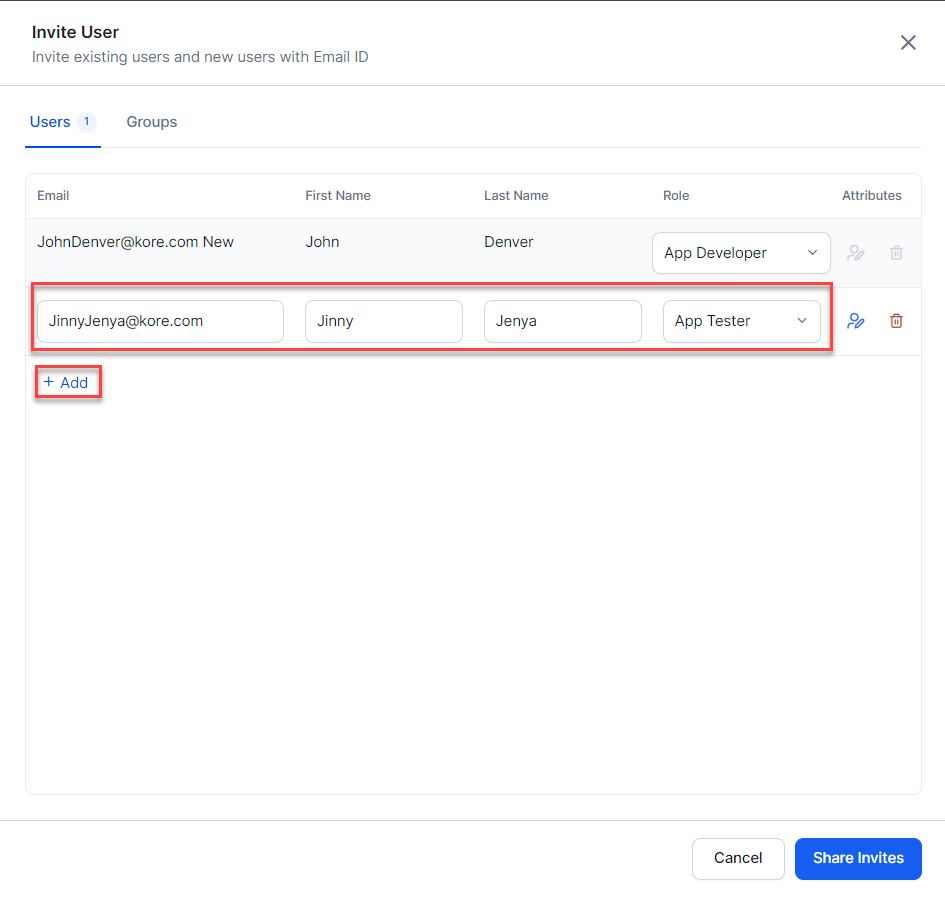Click the Jenya last name field
The image size is (945, 903).
point(562,321)
